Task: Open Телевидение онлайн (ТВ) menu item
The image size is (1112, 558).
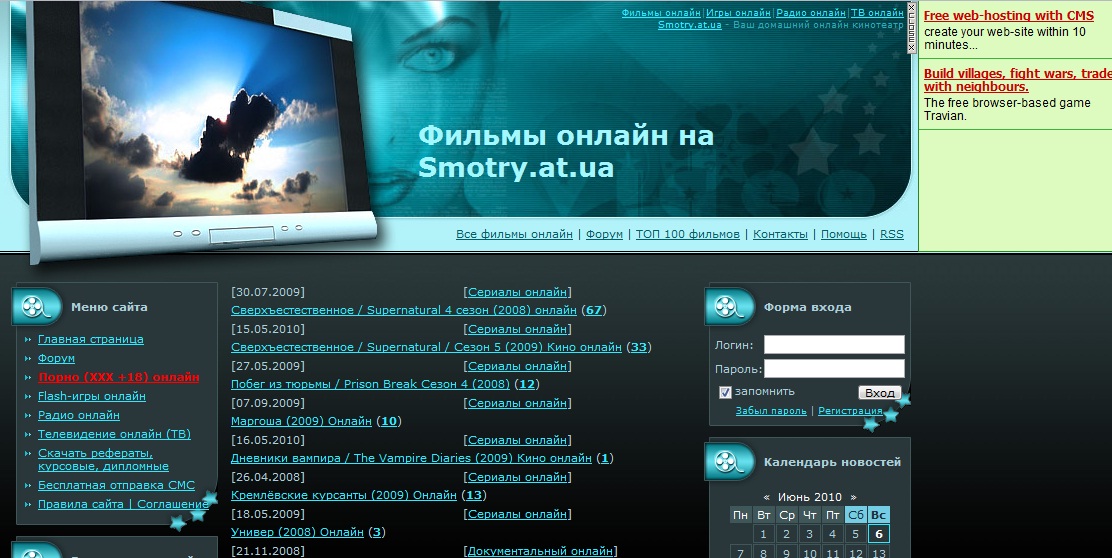Action: click(114, 434)
